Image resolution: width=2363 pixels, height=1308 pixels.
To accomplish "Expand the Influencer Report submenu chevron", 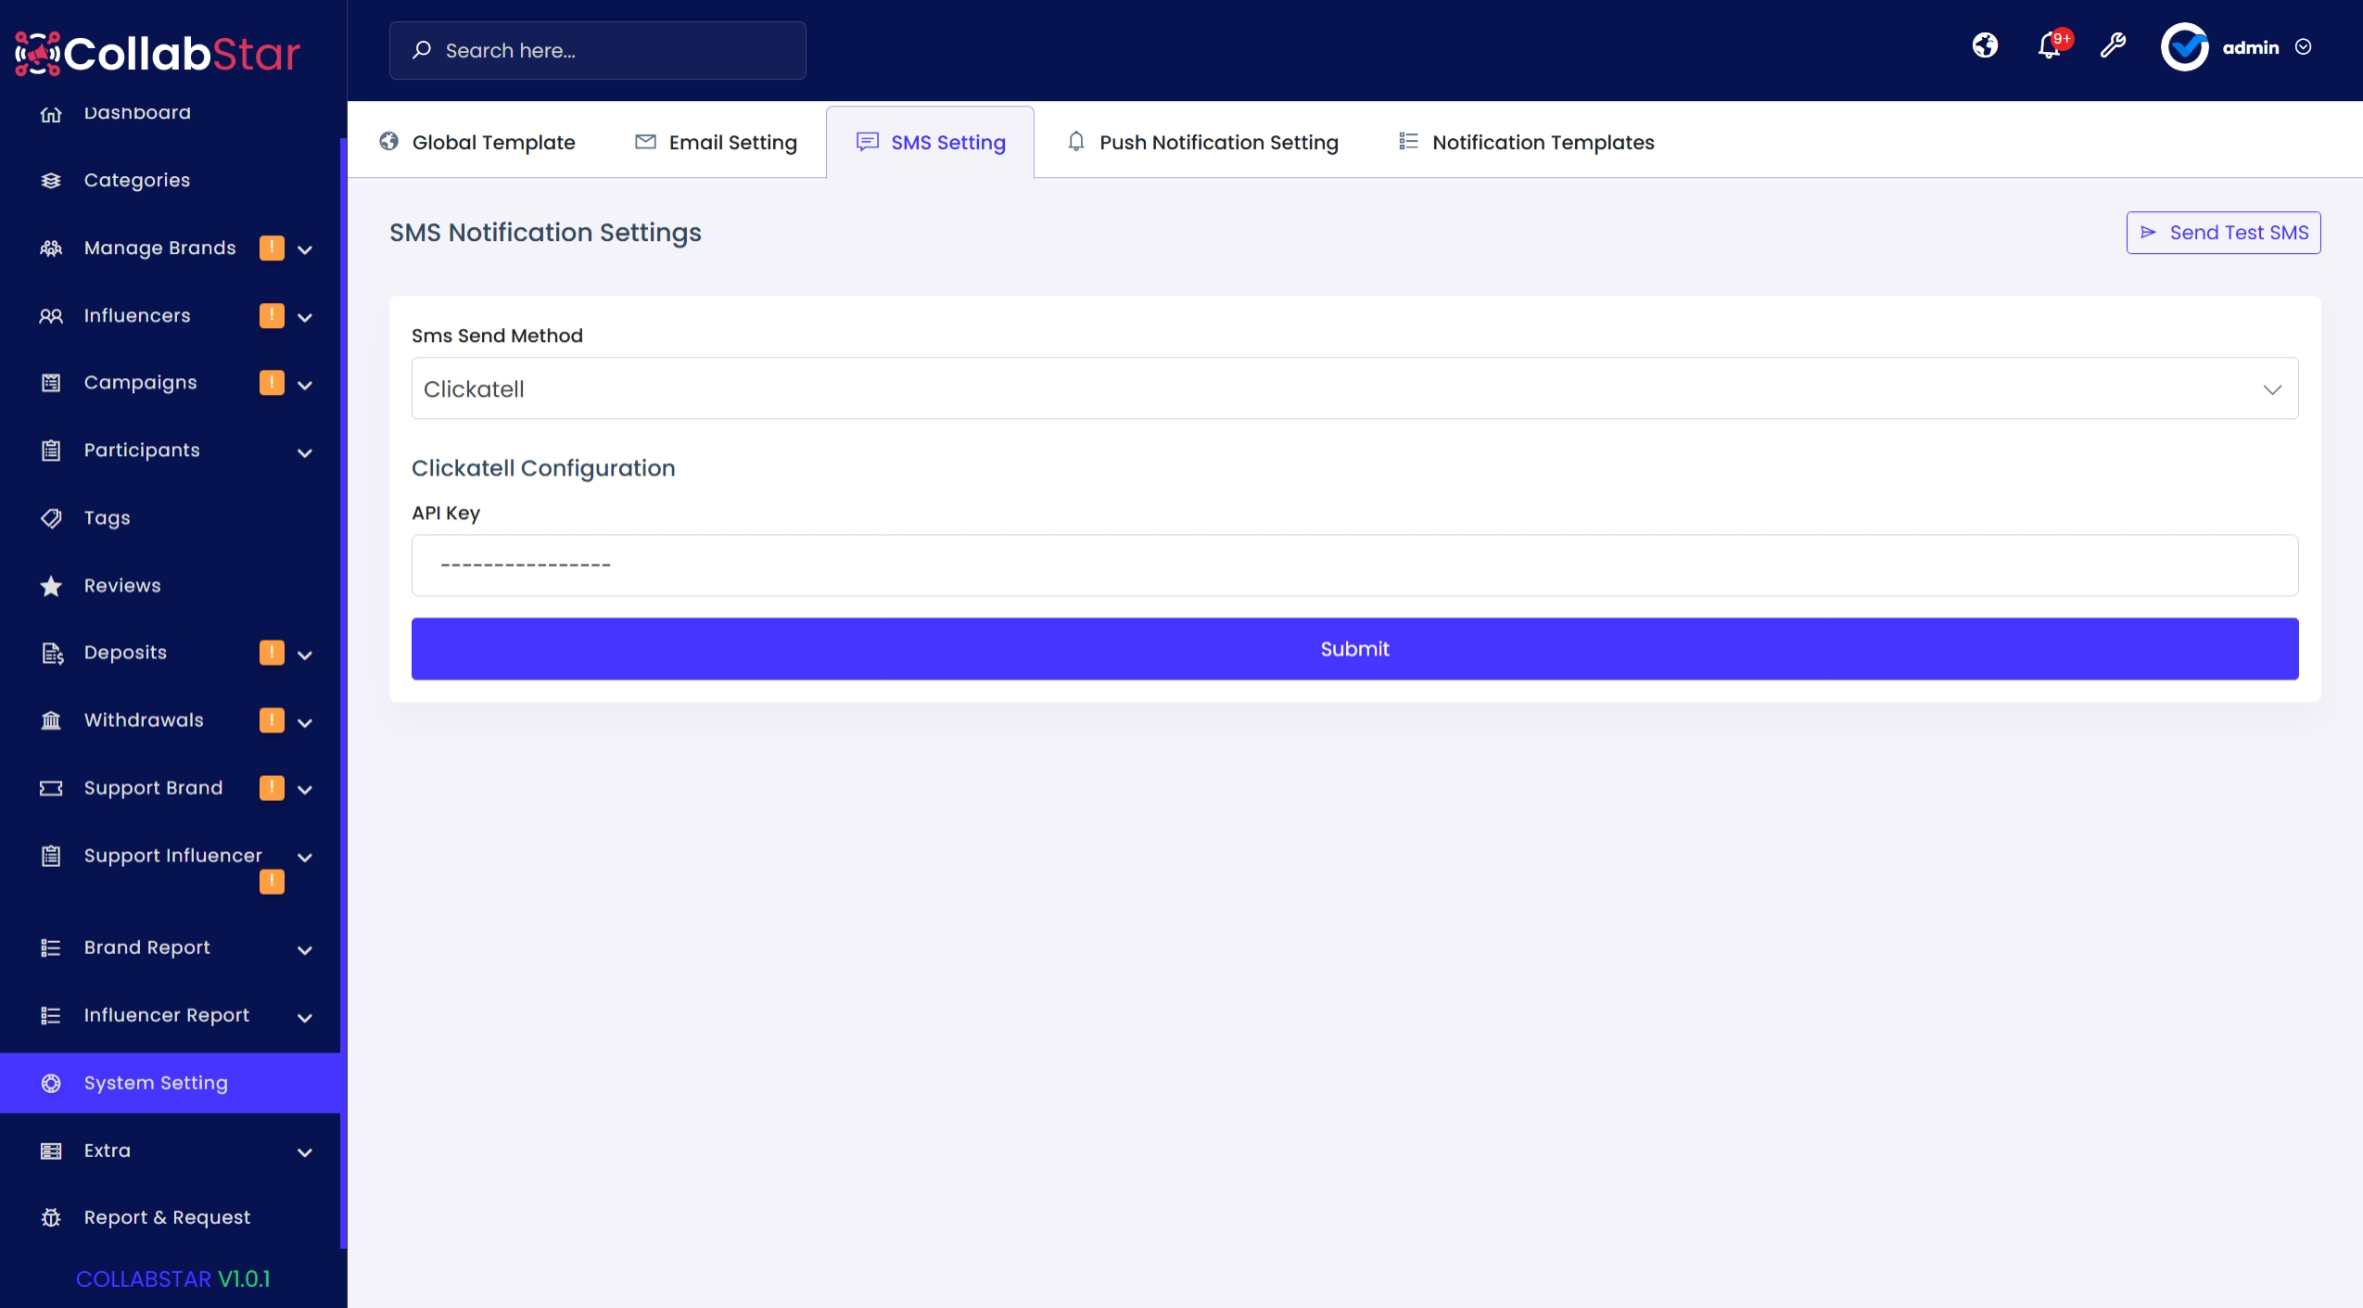I will pos(305,1017).
